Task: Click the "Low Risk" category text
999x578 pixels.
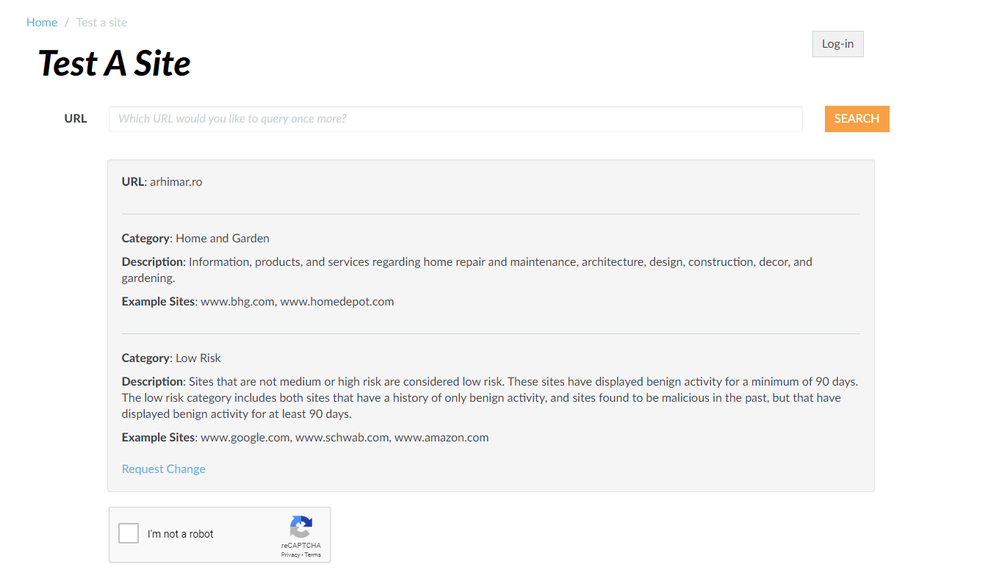Action: pyautogui.click(x=198, y=358)
